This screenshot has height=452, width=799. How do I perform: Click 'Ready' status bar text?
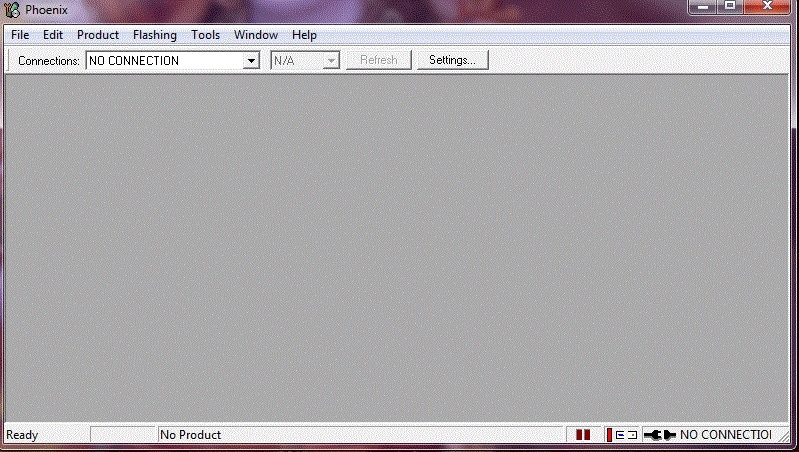(22, 435)
